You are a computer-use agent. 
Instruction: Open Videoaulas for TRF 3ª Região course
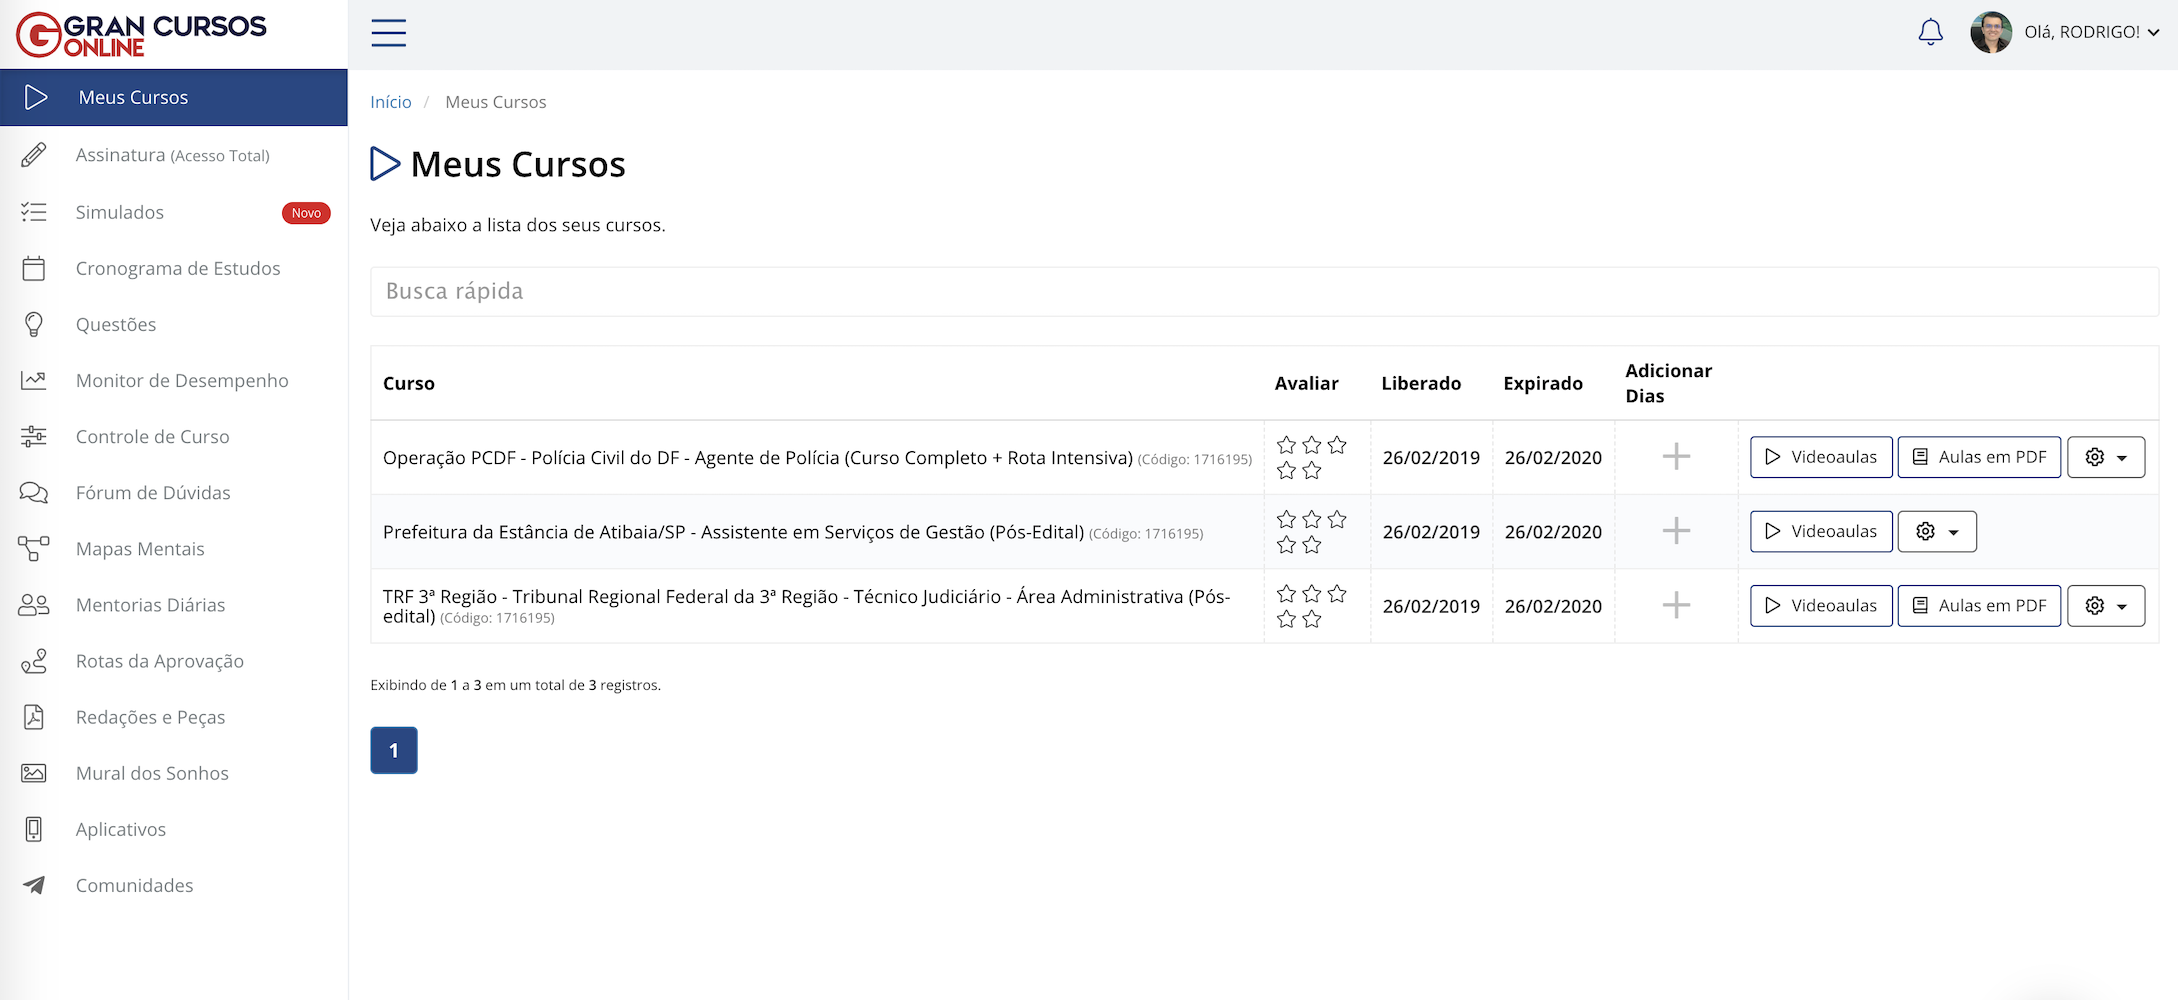click(x=1821, y=605)
